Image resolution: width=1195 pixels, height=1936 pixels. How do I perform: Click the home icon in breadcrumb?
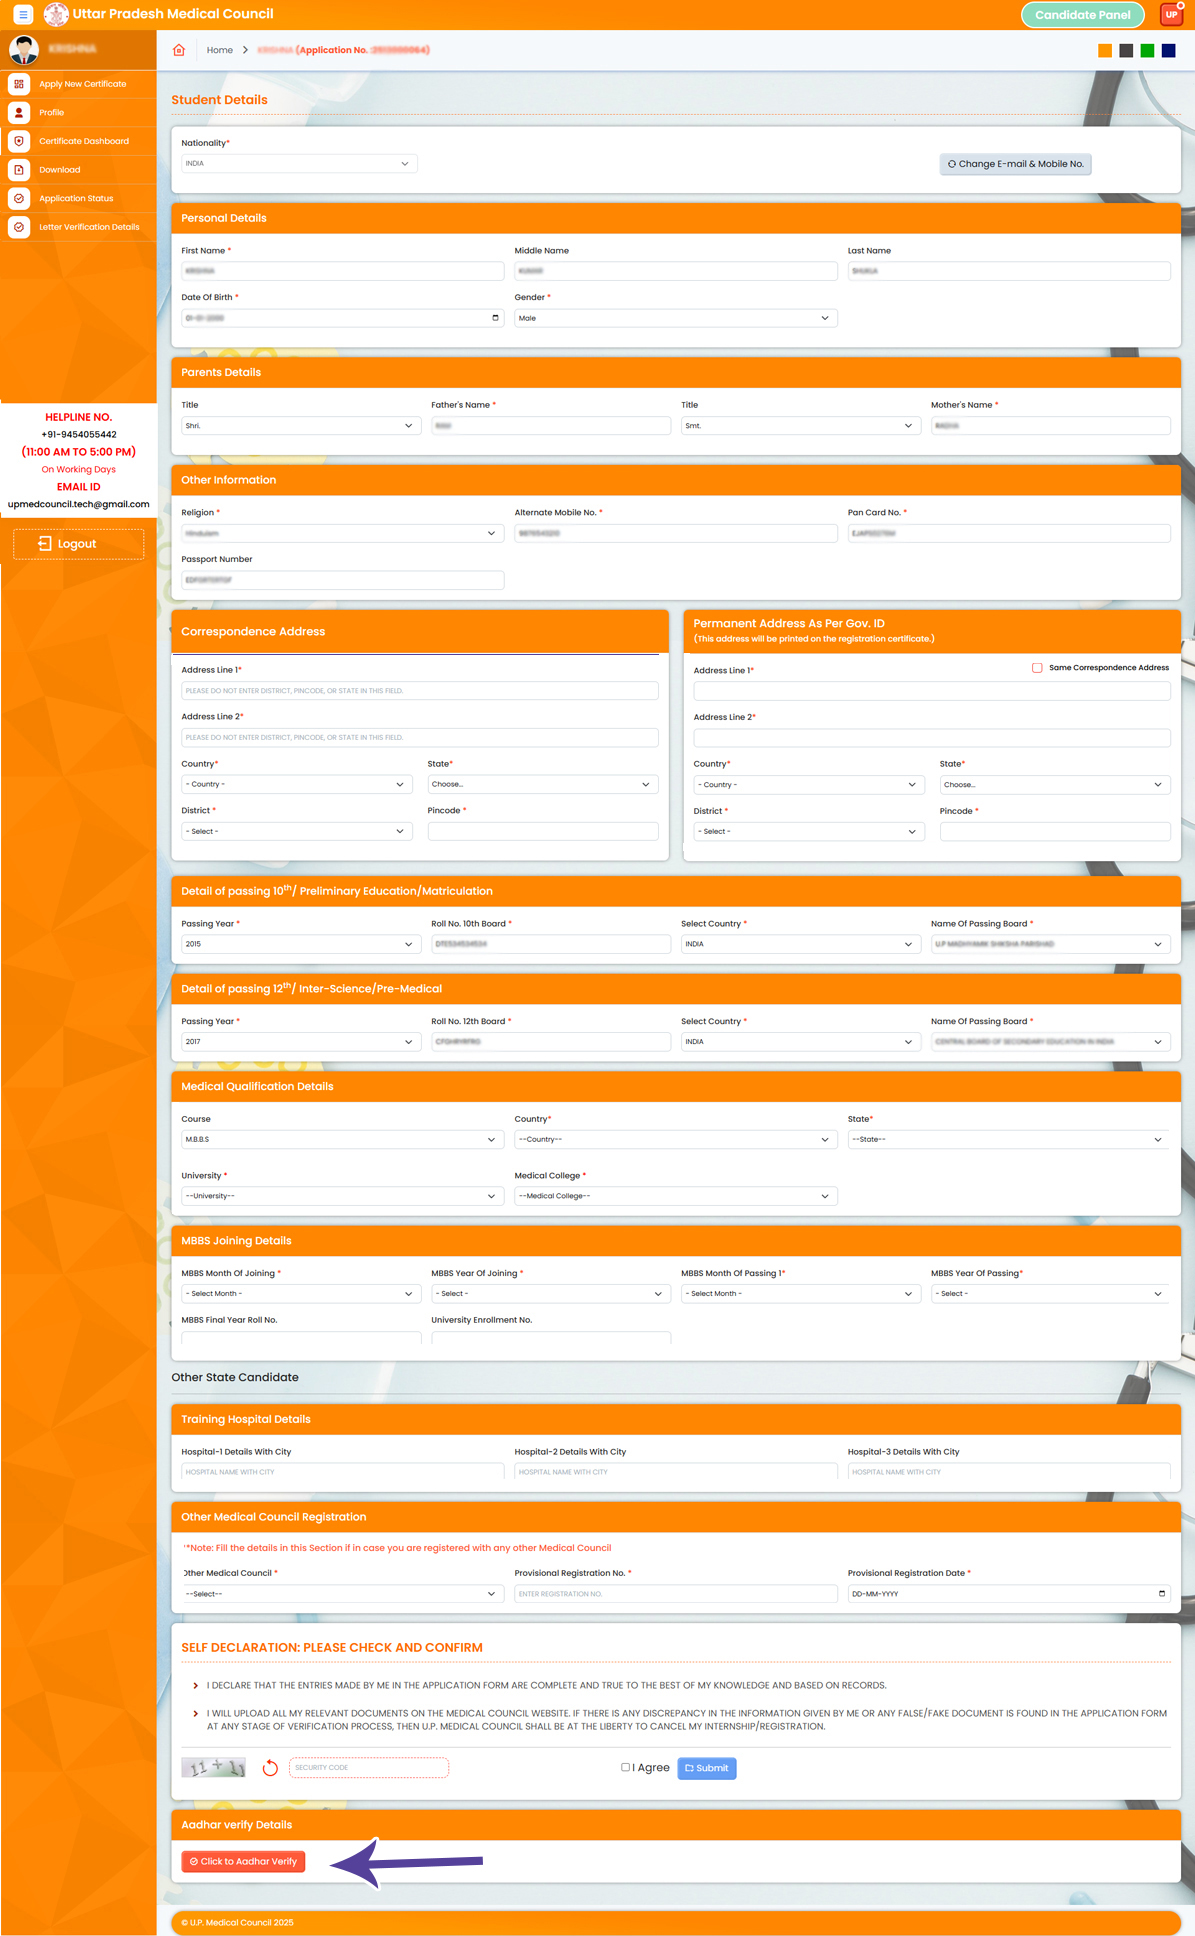[179, 50]
